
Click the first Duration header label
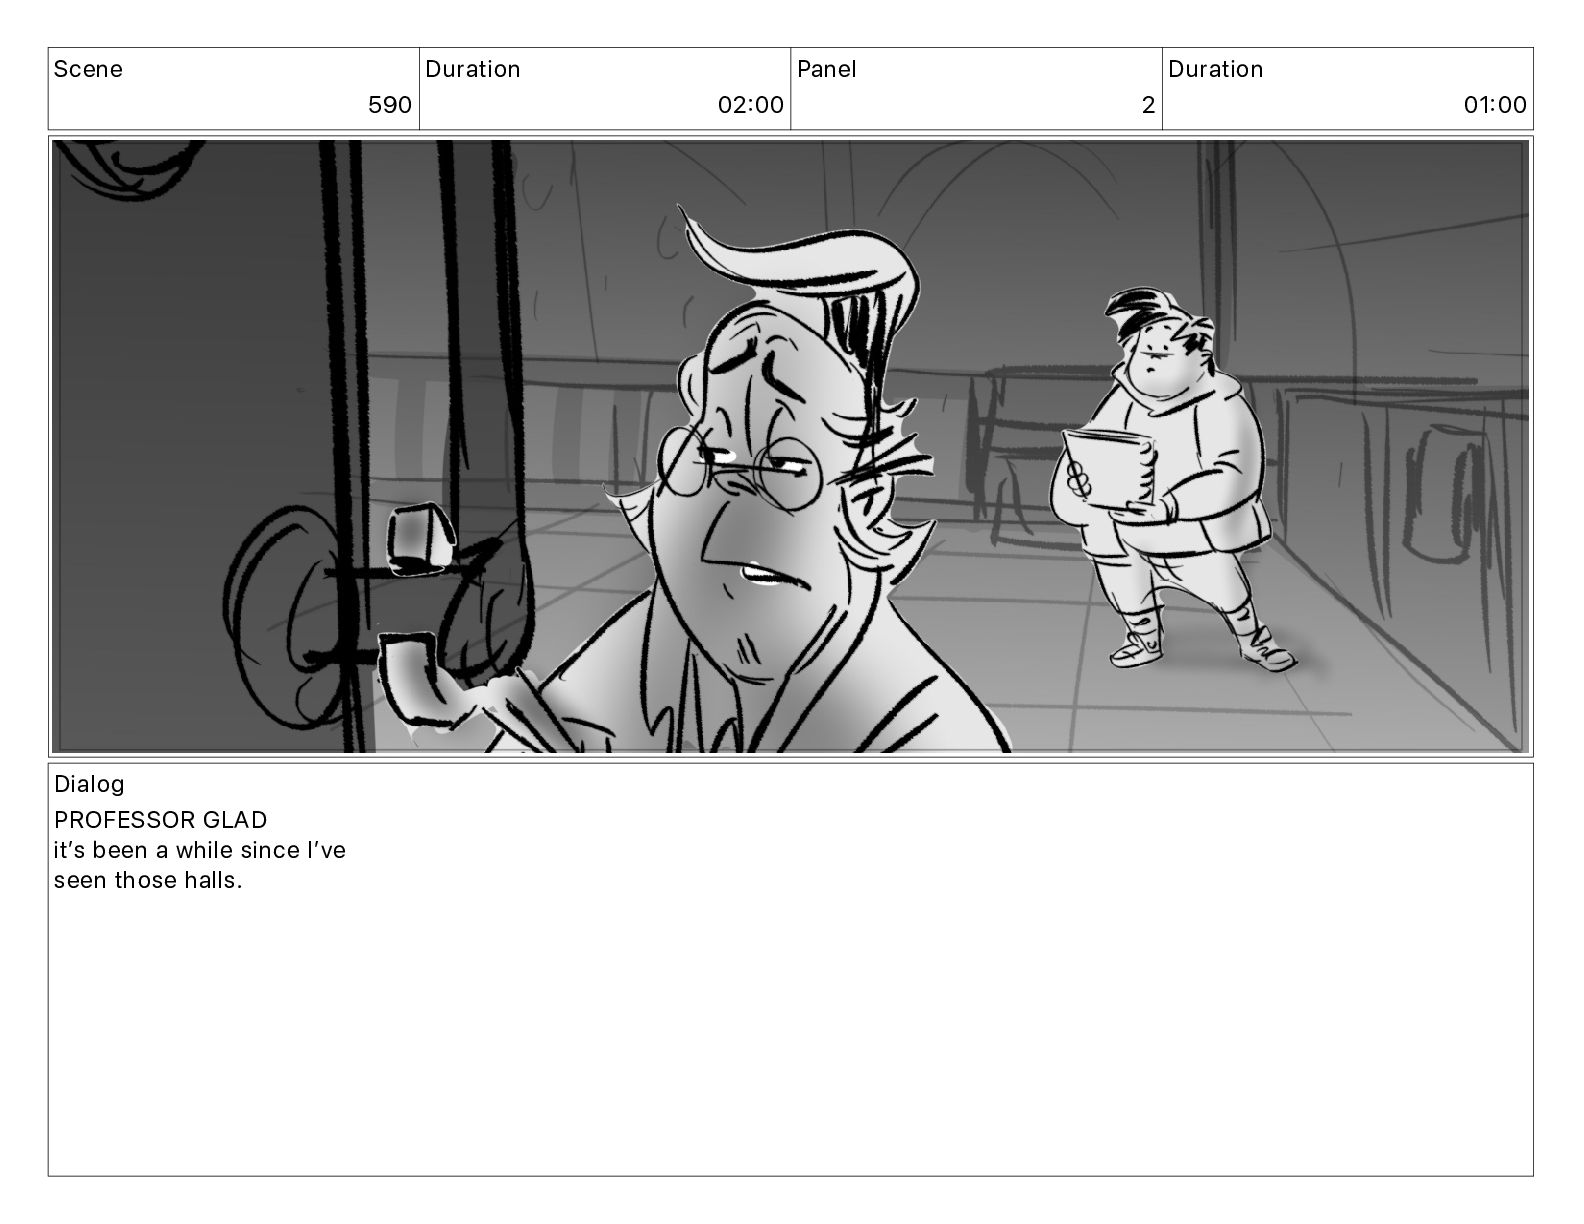(473, 69)
